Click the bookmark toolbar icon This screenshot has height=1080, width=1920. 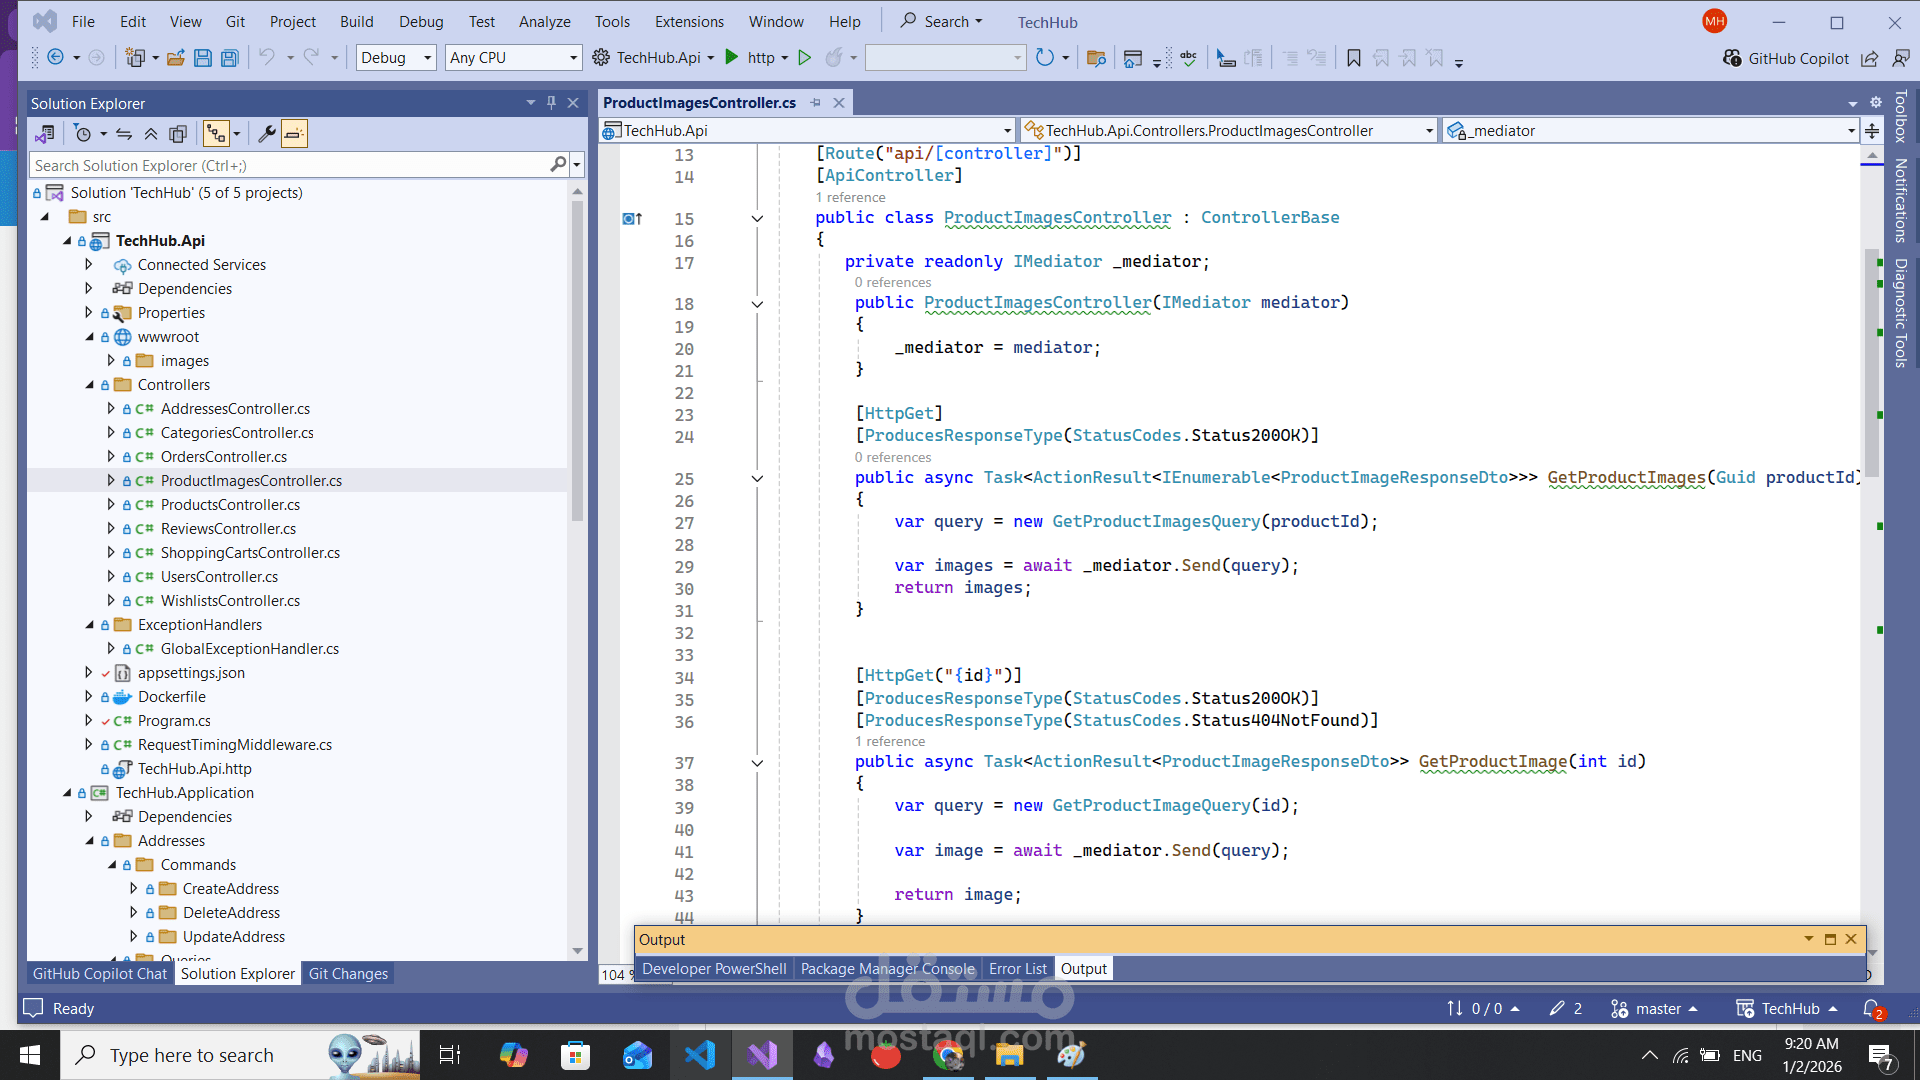tap(1353, 58)
